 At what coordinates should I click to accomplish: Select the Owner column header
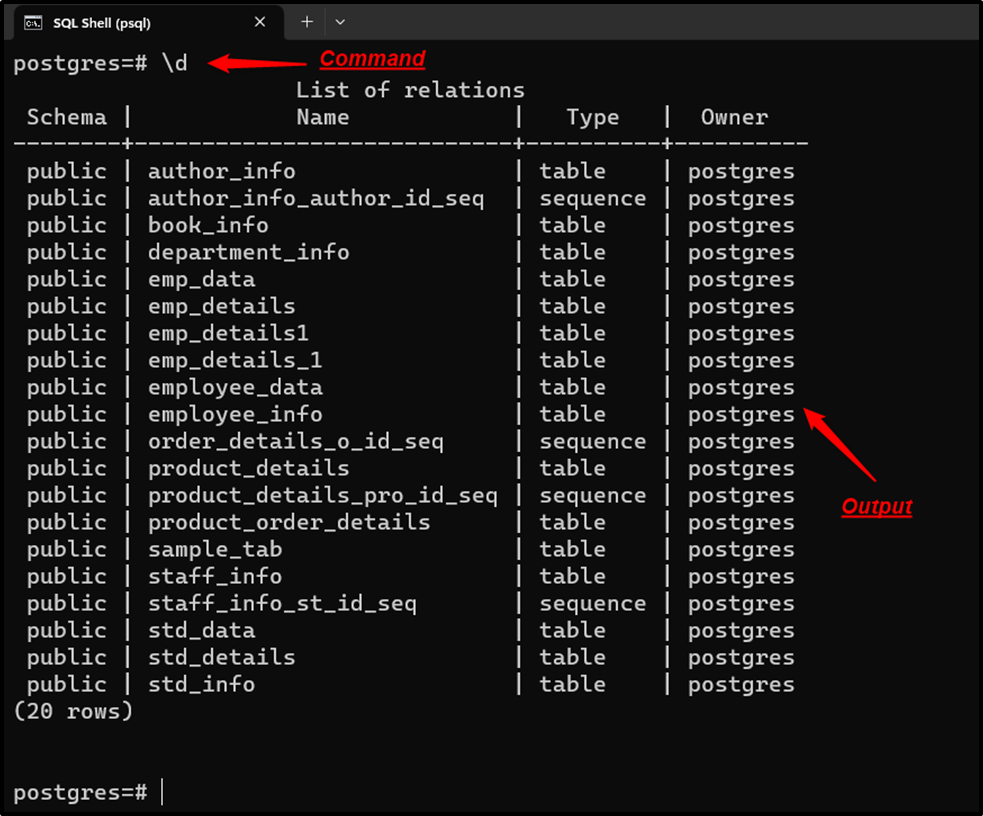[x=734, y=117]
